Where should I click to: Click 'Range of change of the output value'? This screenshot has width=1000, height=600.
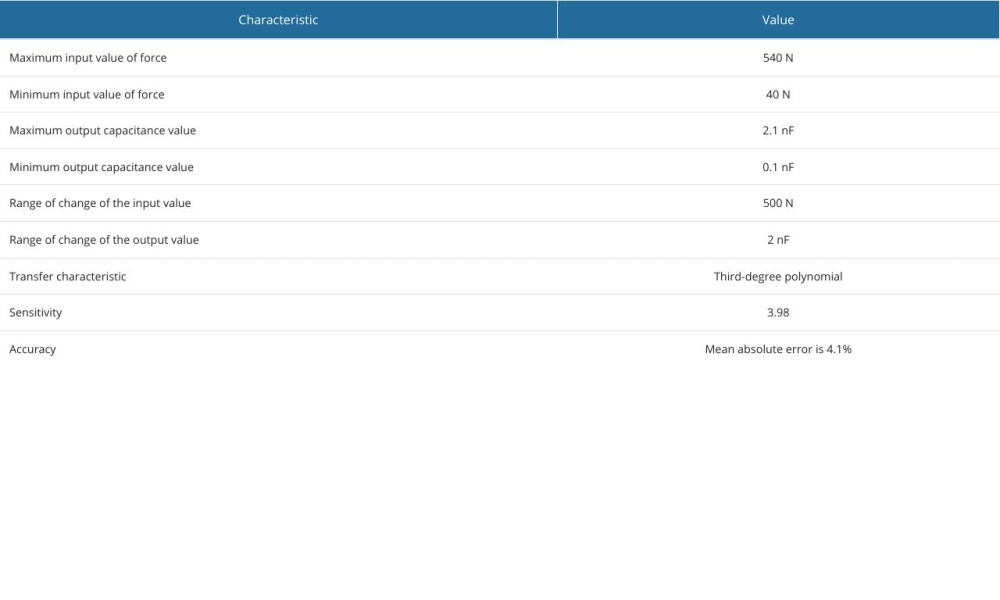pyautogui.click(x=104, y=240)
